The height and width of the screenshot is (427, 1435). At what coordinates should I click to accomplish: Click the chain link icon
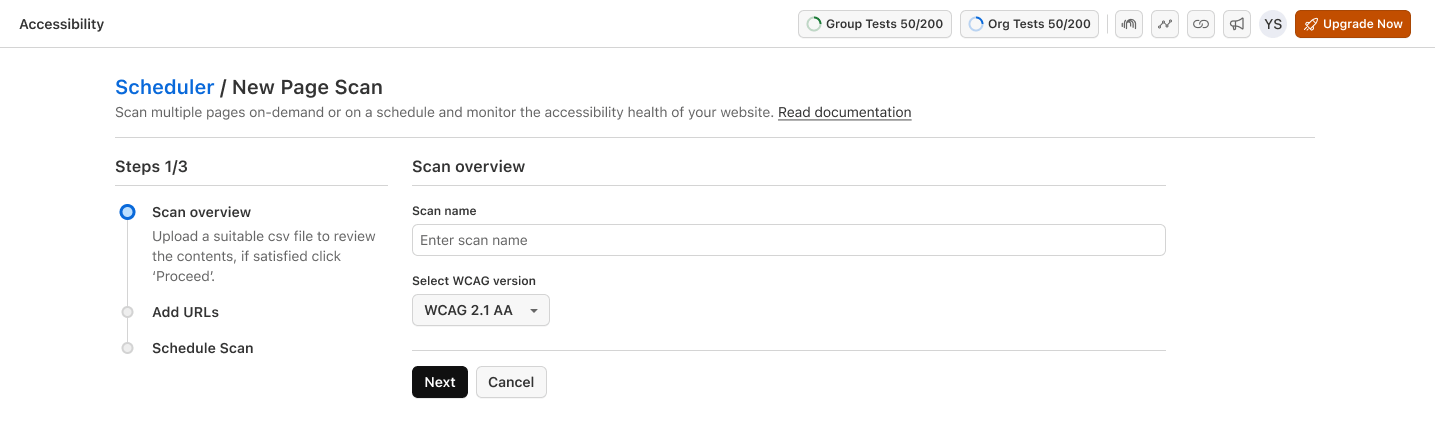(1200, 24)
